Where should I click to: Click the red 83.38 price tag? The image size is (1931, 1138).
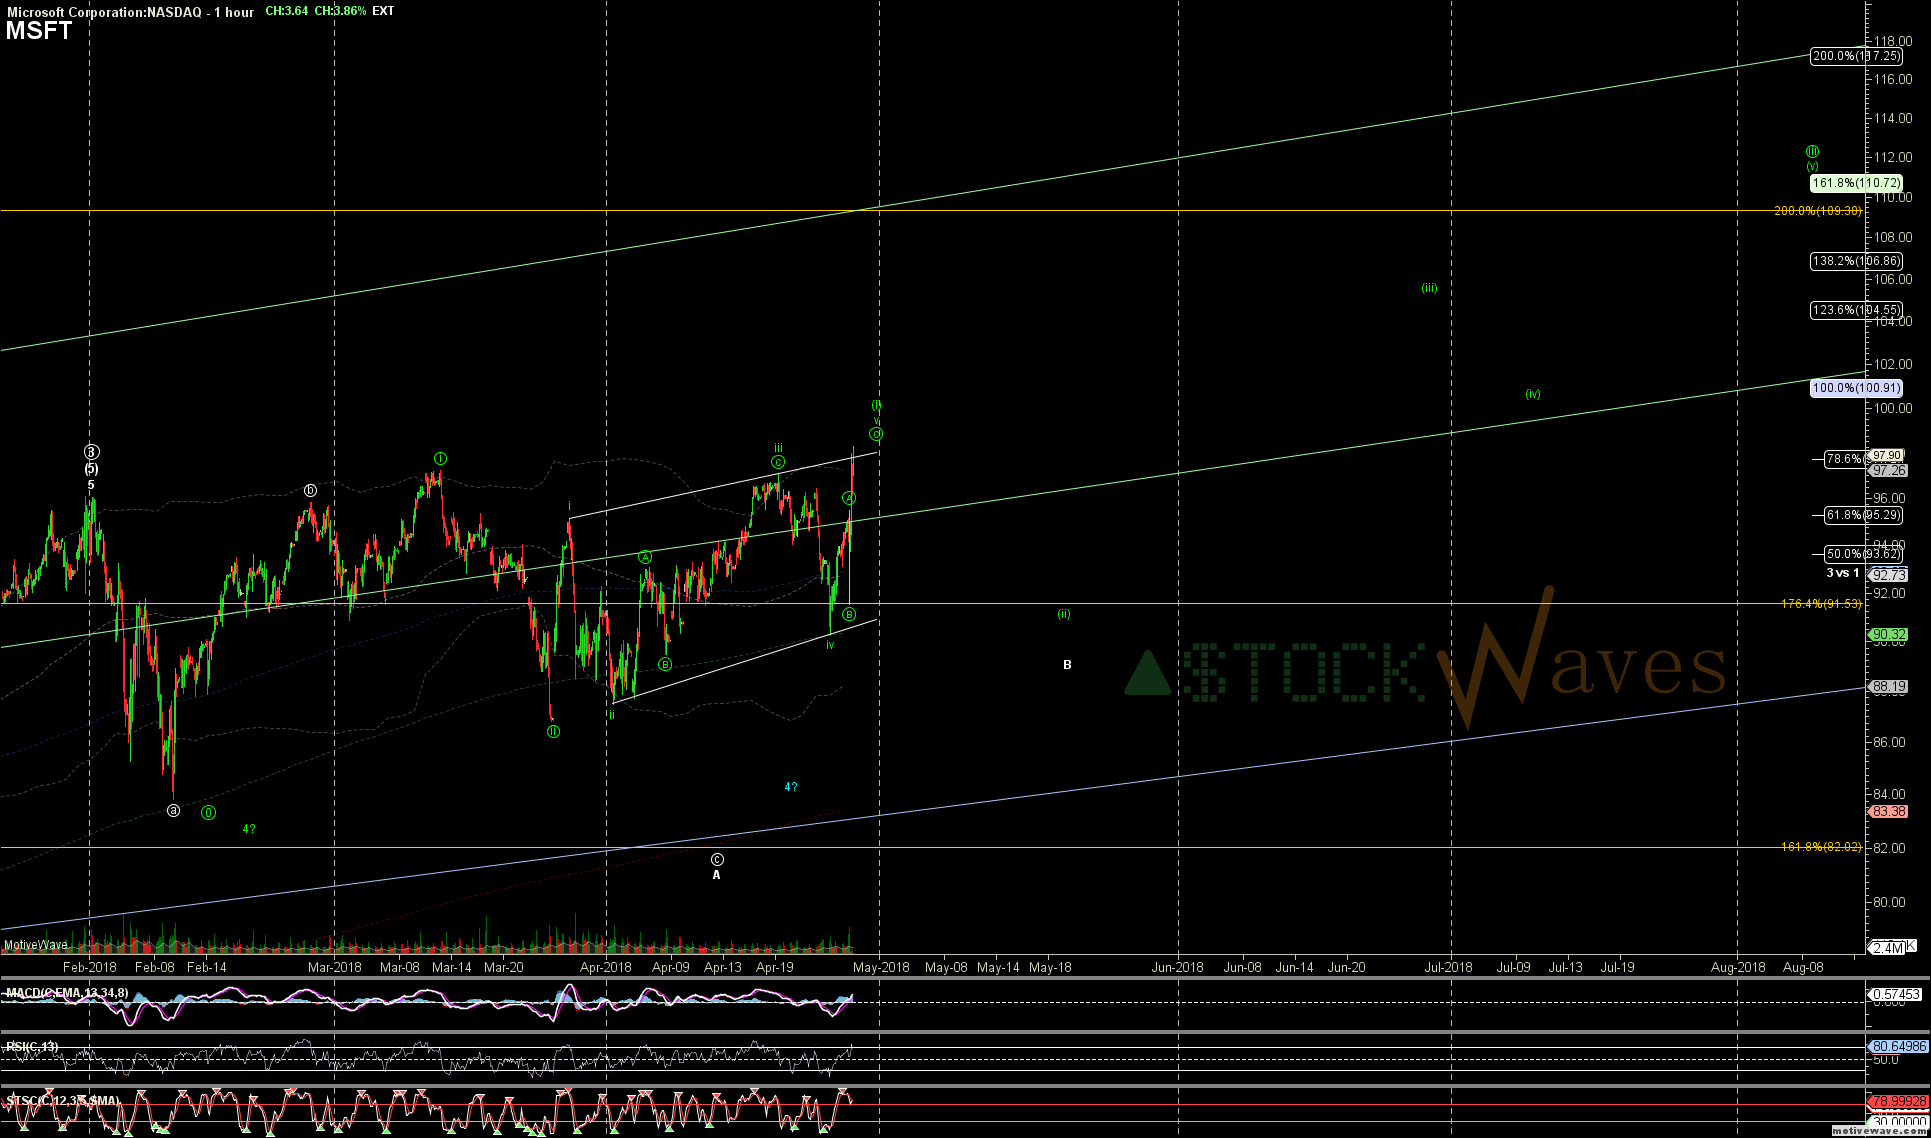point(1889,812)
